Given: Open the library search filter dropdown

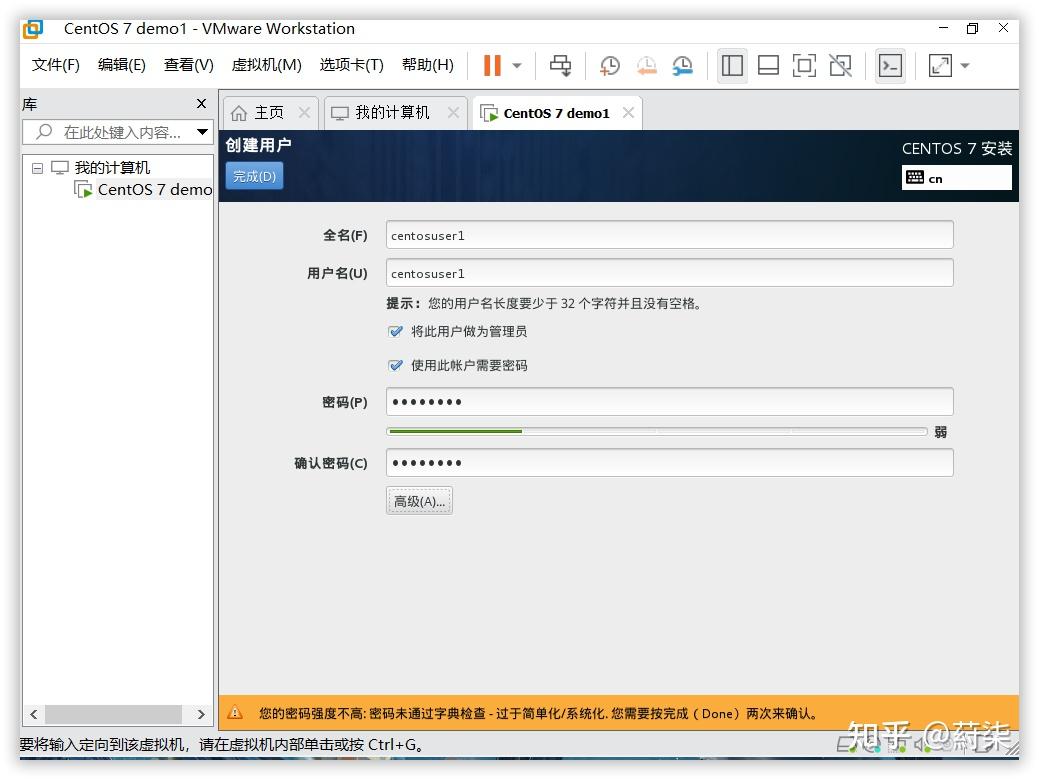Looking at the screenshot, I should pyautogui.click(x=203, y=132).
